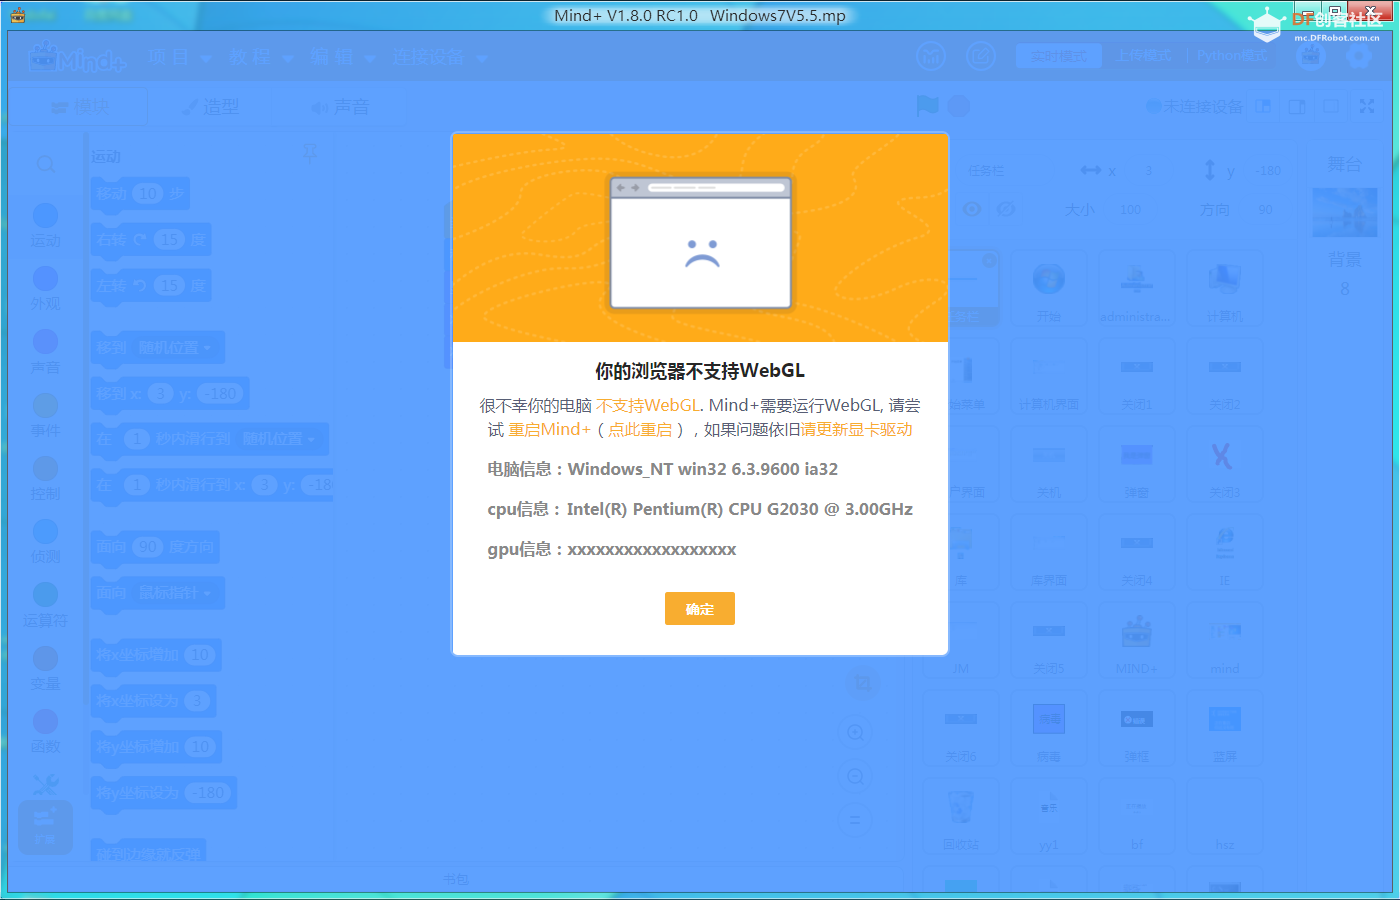Open the 请更新显卡驱动 link

tap(856, 430)
